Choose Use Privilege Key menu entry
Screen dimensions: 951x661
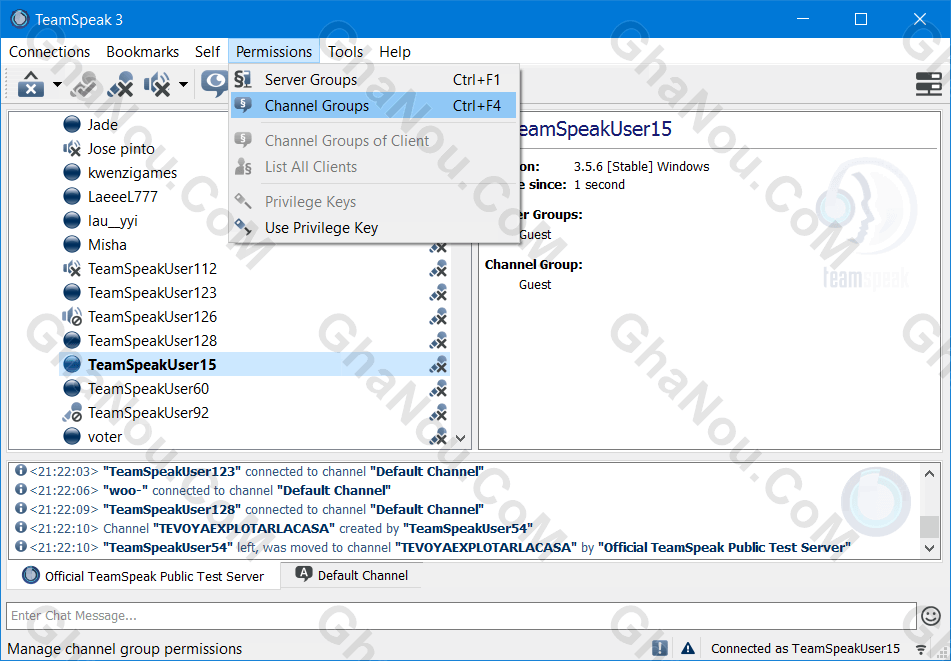pos(374,228)
